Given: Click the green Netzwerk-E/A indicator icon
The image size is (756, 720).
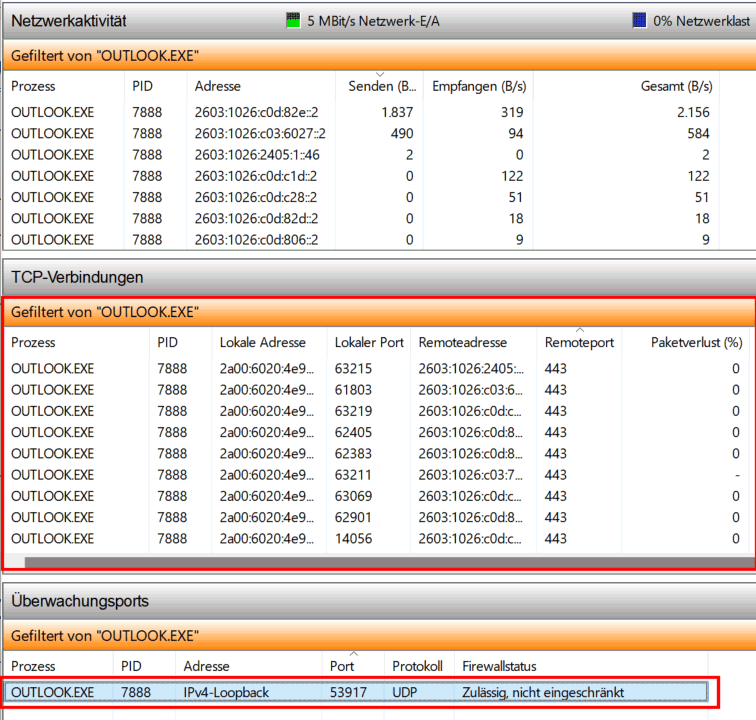Looking at the screenshot, I should 293,20.
